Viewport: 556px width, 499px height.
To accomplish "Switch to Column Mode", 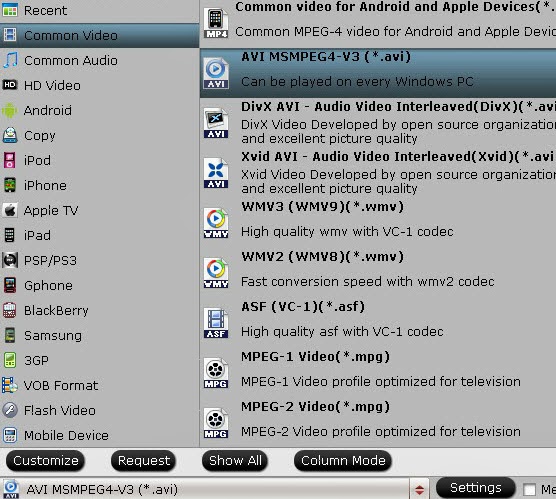I will [x=343, y=461].
